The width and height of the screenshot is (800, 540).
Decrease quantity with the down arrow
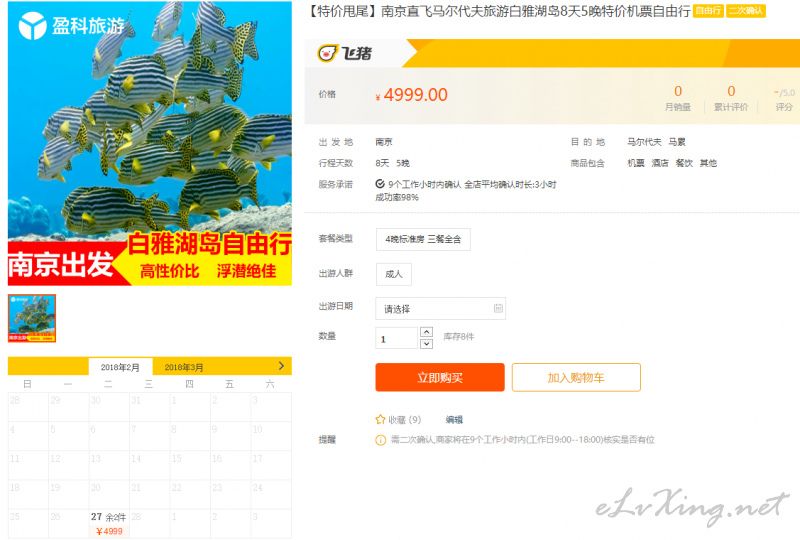(x=427, y=343)
